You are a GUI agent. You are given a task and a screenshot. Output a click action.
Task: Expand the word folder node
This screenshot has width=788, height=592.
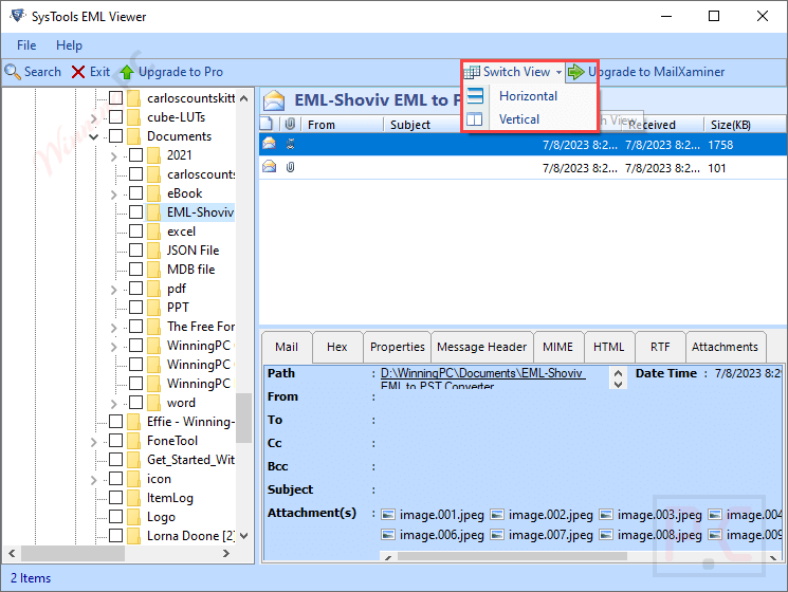pos(114,404)
